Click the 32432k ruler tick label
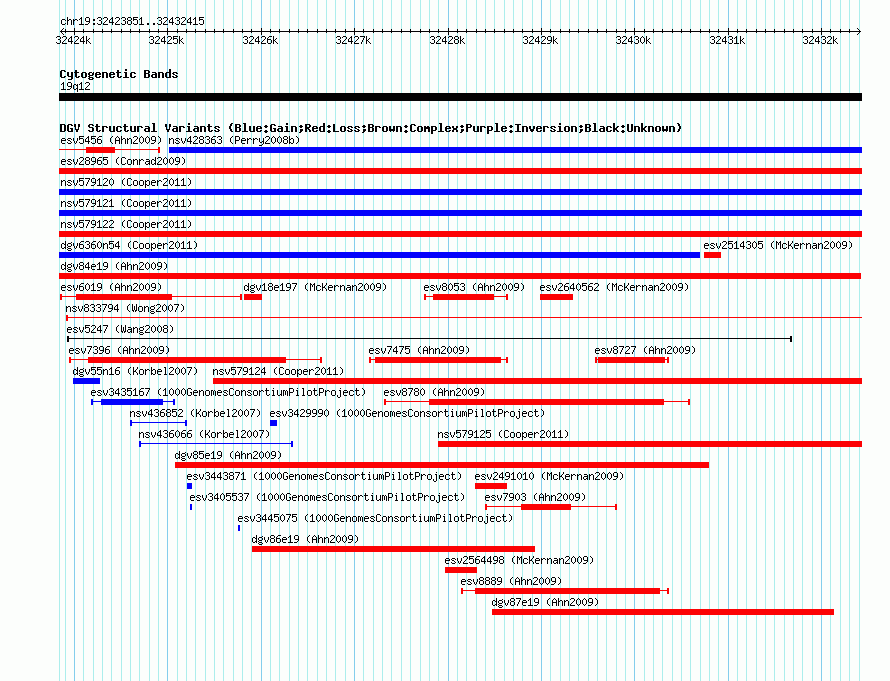 [x=820, y=40]
